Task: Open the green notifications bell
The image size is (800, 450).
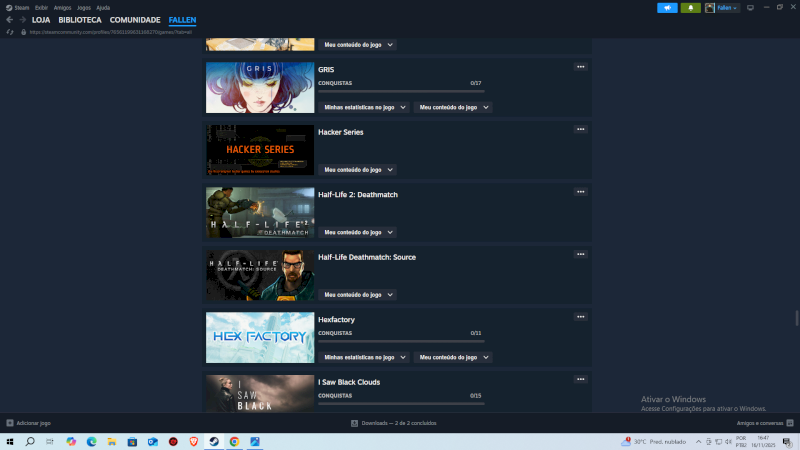Action: click(690, 8)
